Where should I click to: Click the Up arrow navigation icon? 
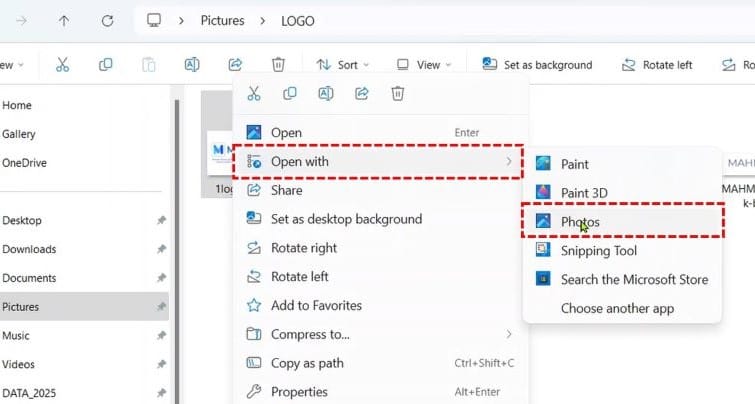(x=64, y=20)
